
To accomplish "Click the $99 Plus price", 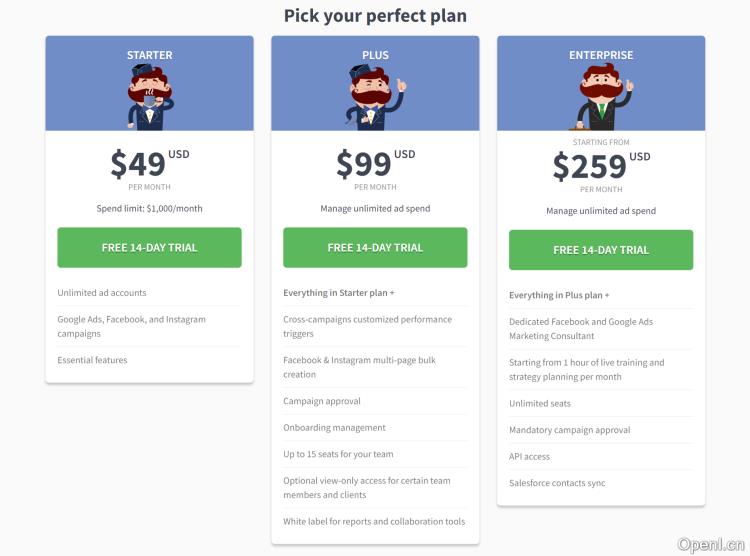I will coord(364,163).
